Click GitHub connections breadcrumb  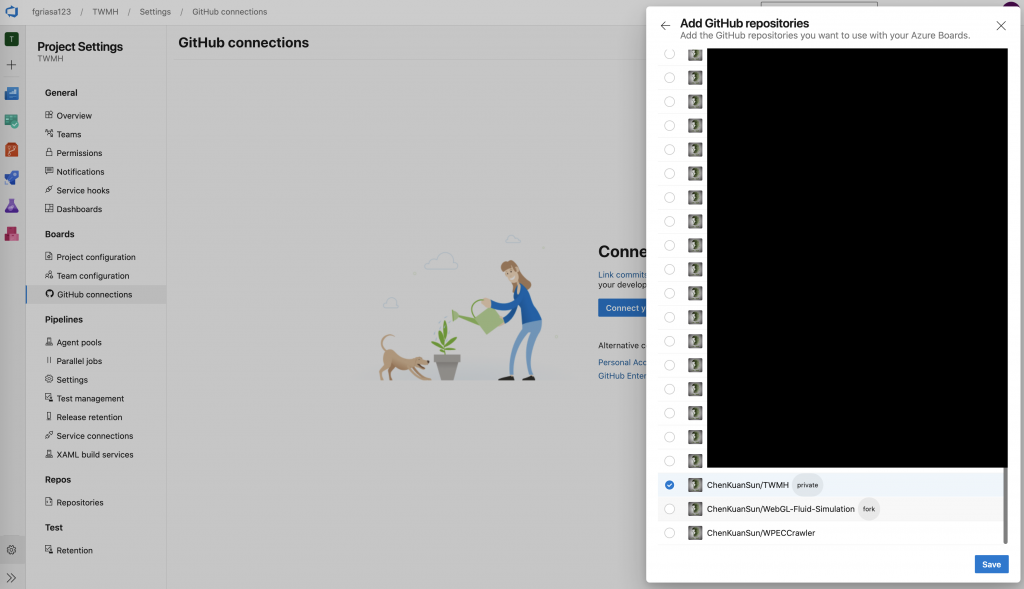pos(229,12)
